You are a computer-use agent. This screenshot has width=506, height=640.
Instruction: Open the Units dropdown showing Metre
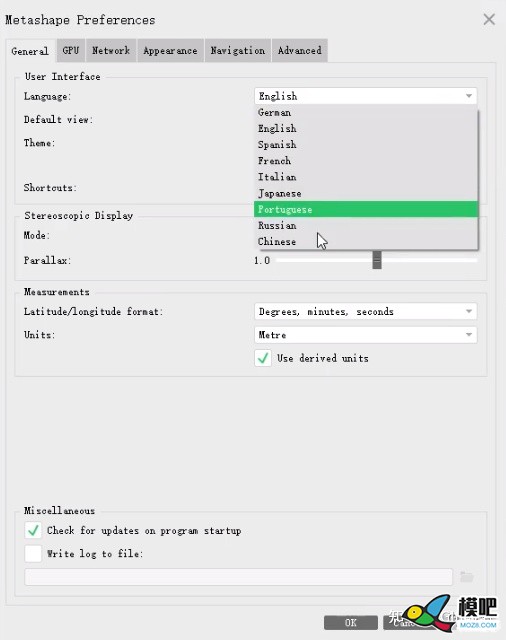(365, 335)
